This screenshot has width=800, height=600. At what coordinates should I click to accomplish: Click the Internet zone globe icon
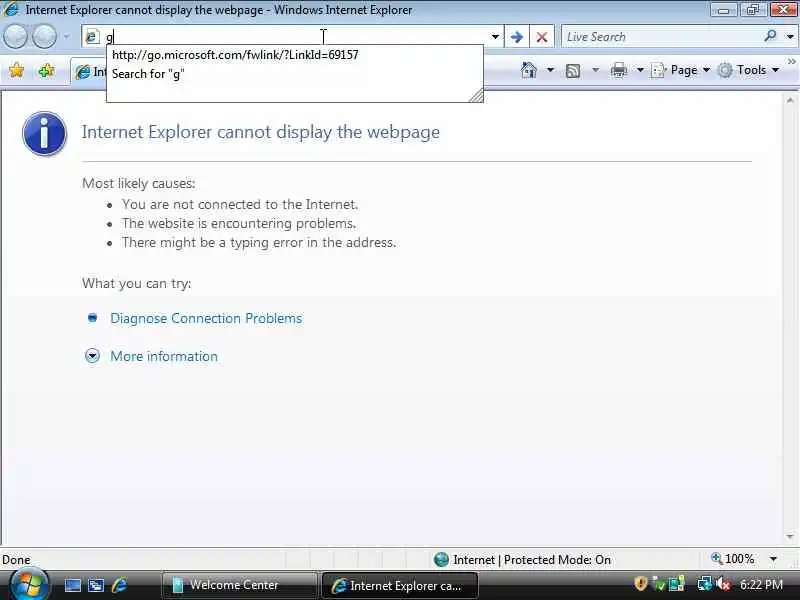coord(441,560)
